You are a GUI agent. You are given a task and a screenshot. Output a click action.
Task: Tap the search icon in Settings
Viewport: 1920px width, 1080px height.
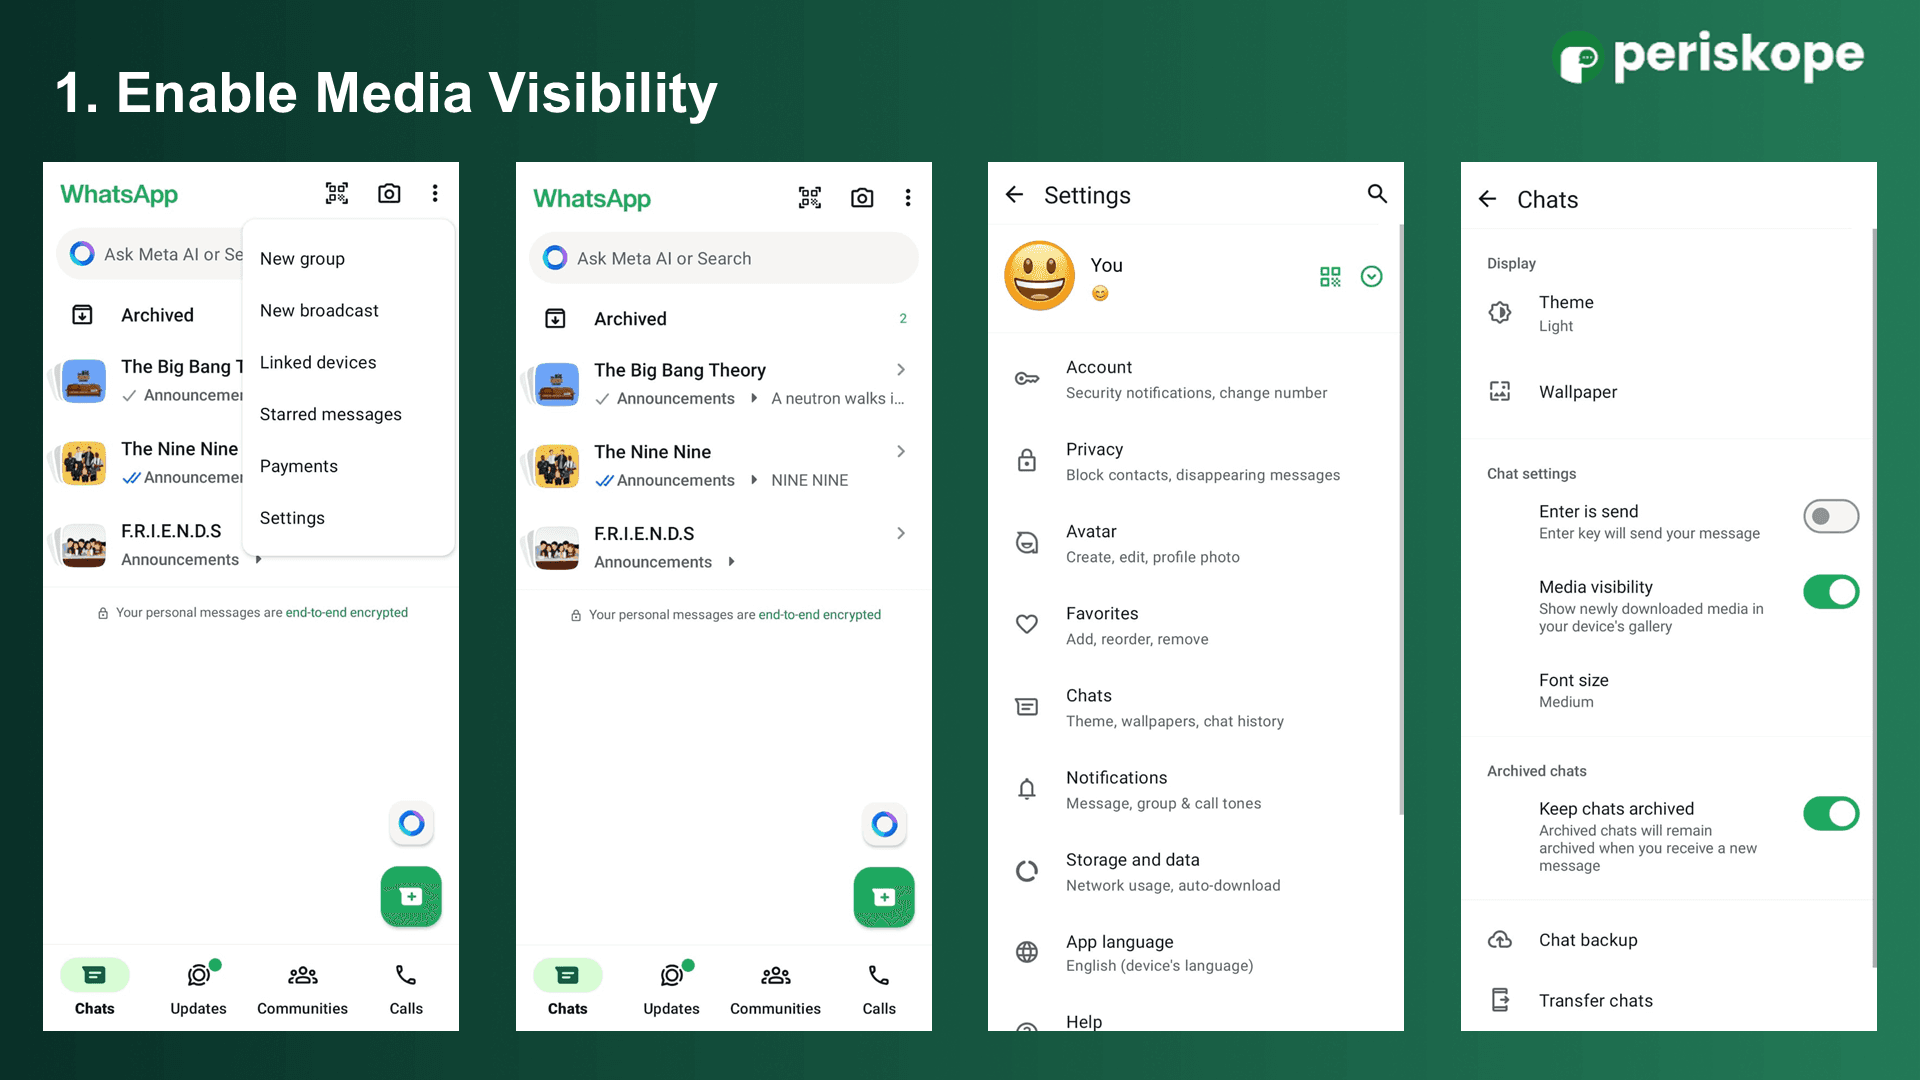point(1377,194)
